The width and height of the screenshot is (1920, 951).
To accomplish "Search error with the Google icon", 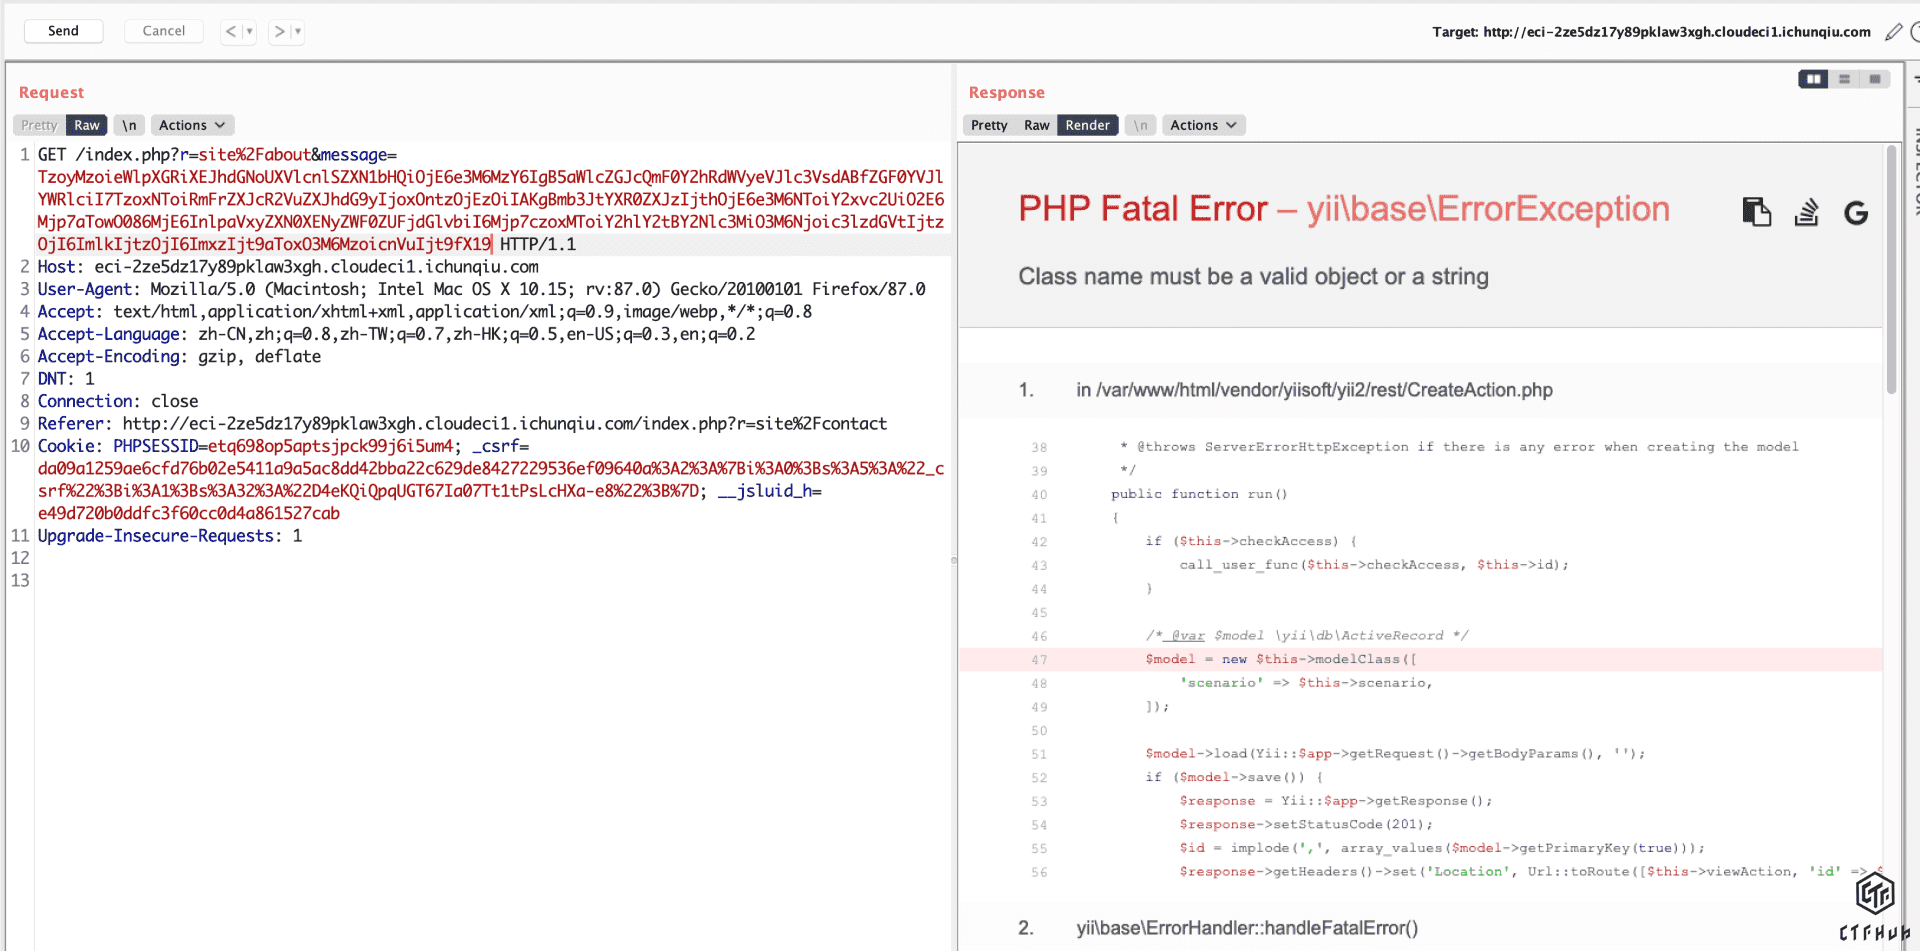I will point(1856,213).
